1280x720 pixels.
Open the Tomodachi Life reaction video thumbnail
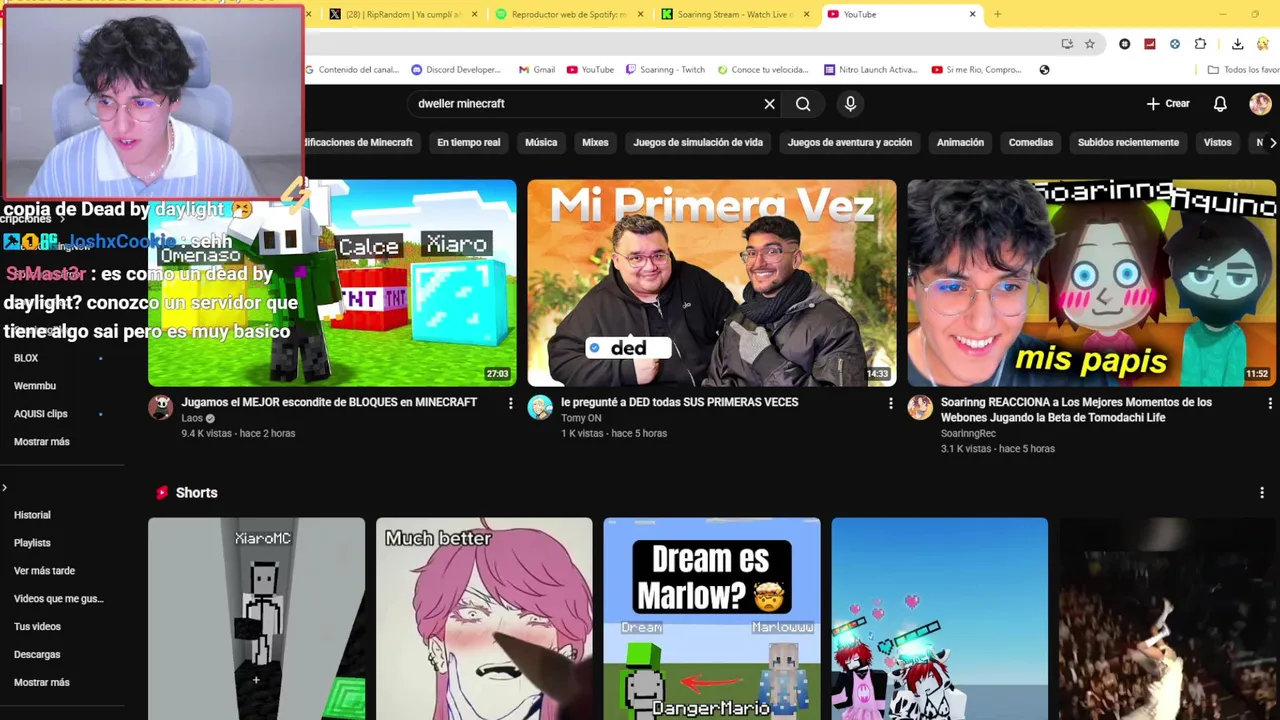(x=1092, y=283)
